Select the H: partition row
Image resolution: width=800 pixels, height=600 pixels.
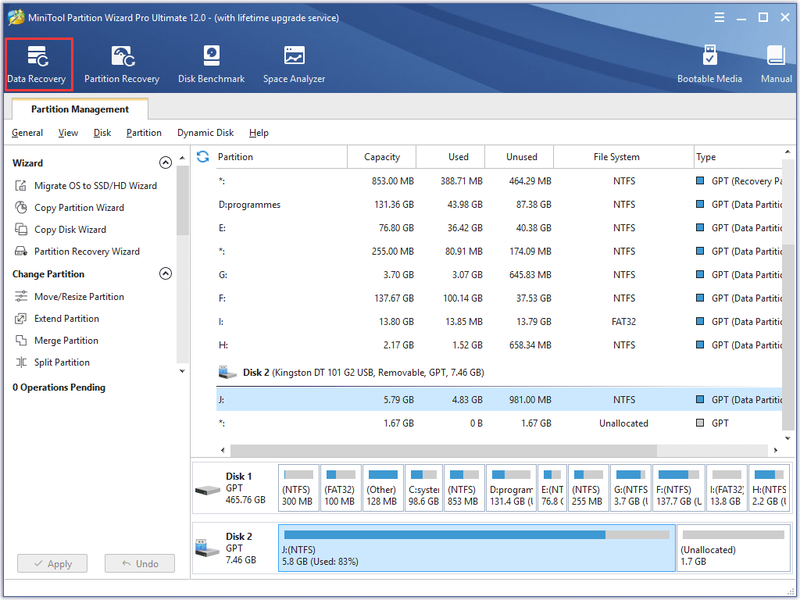[499, 345]
